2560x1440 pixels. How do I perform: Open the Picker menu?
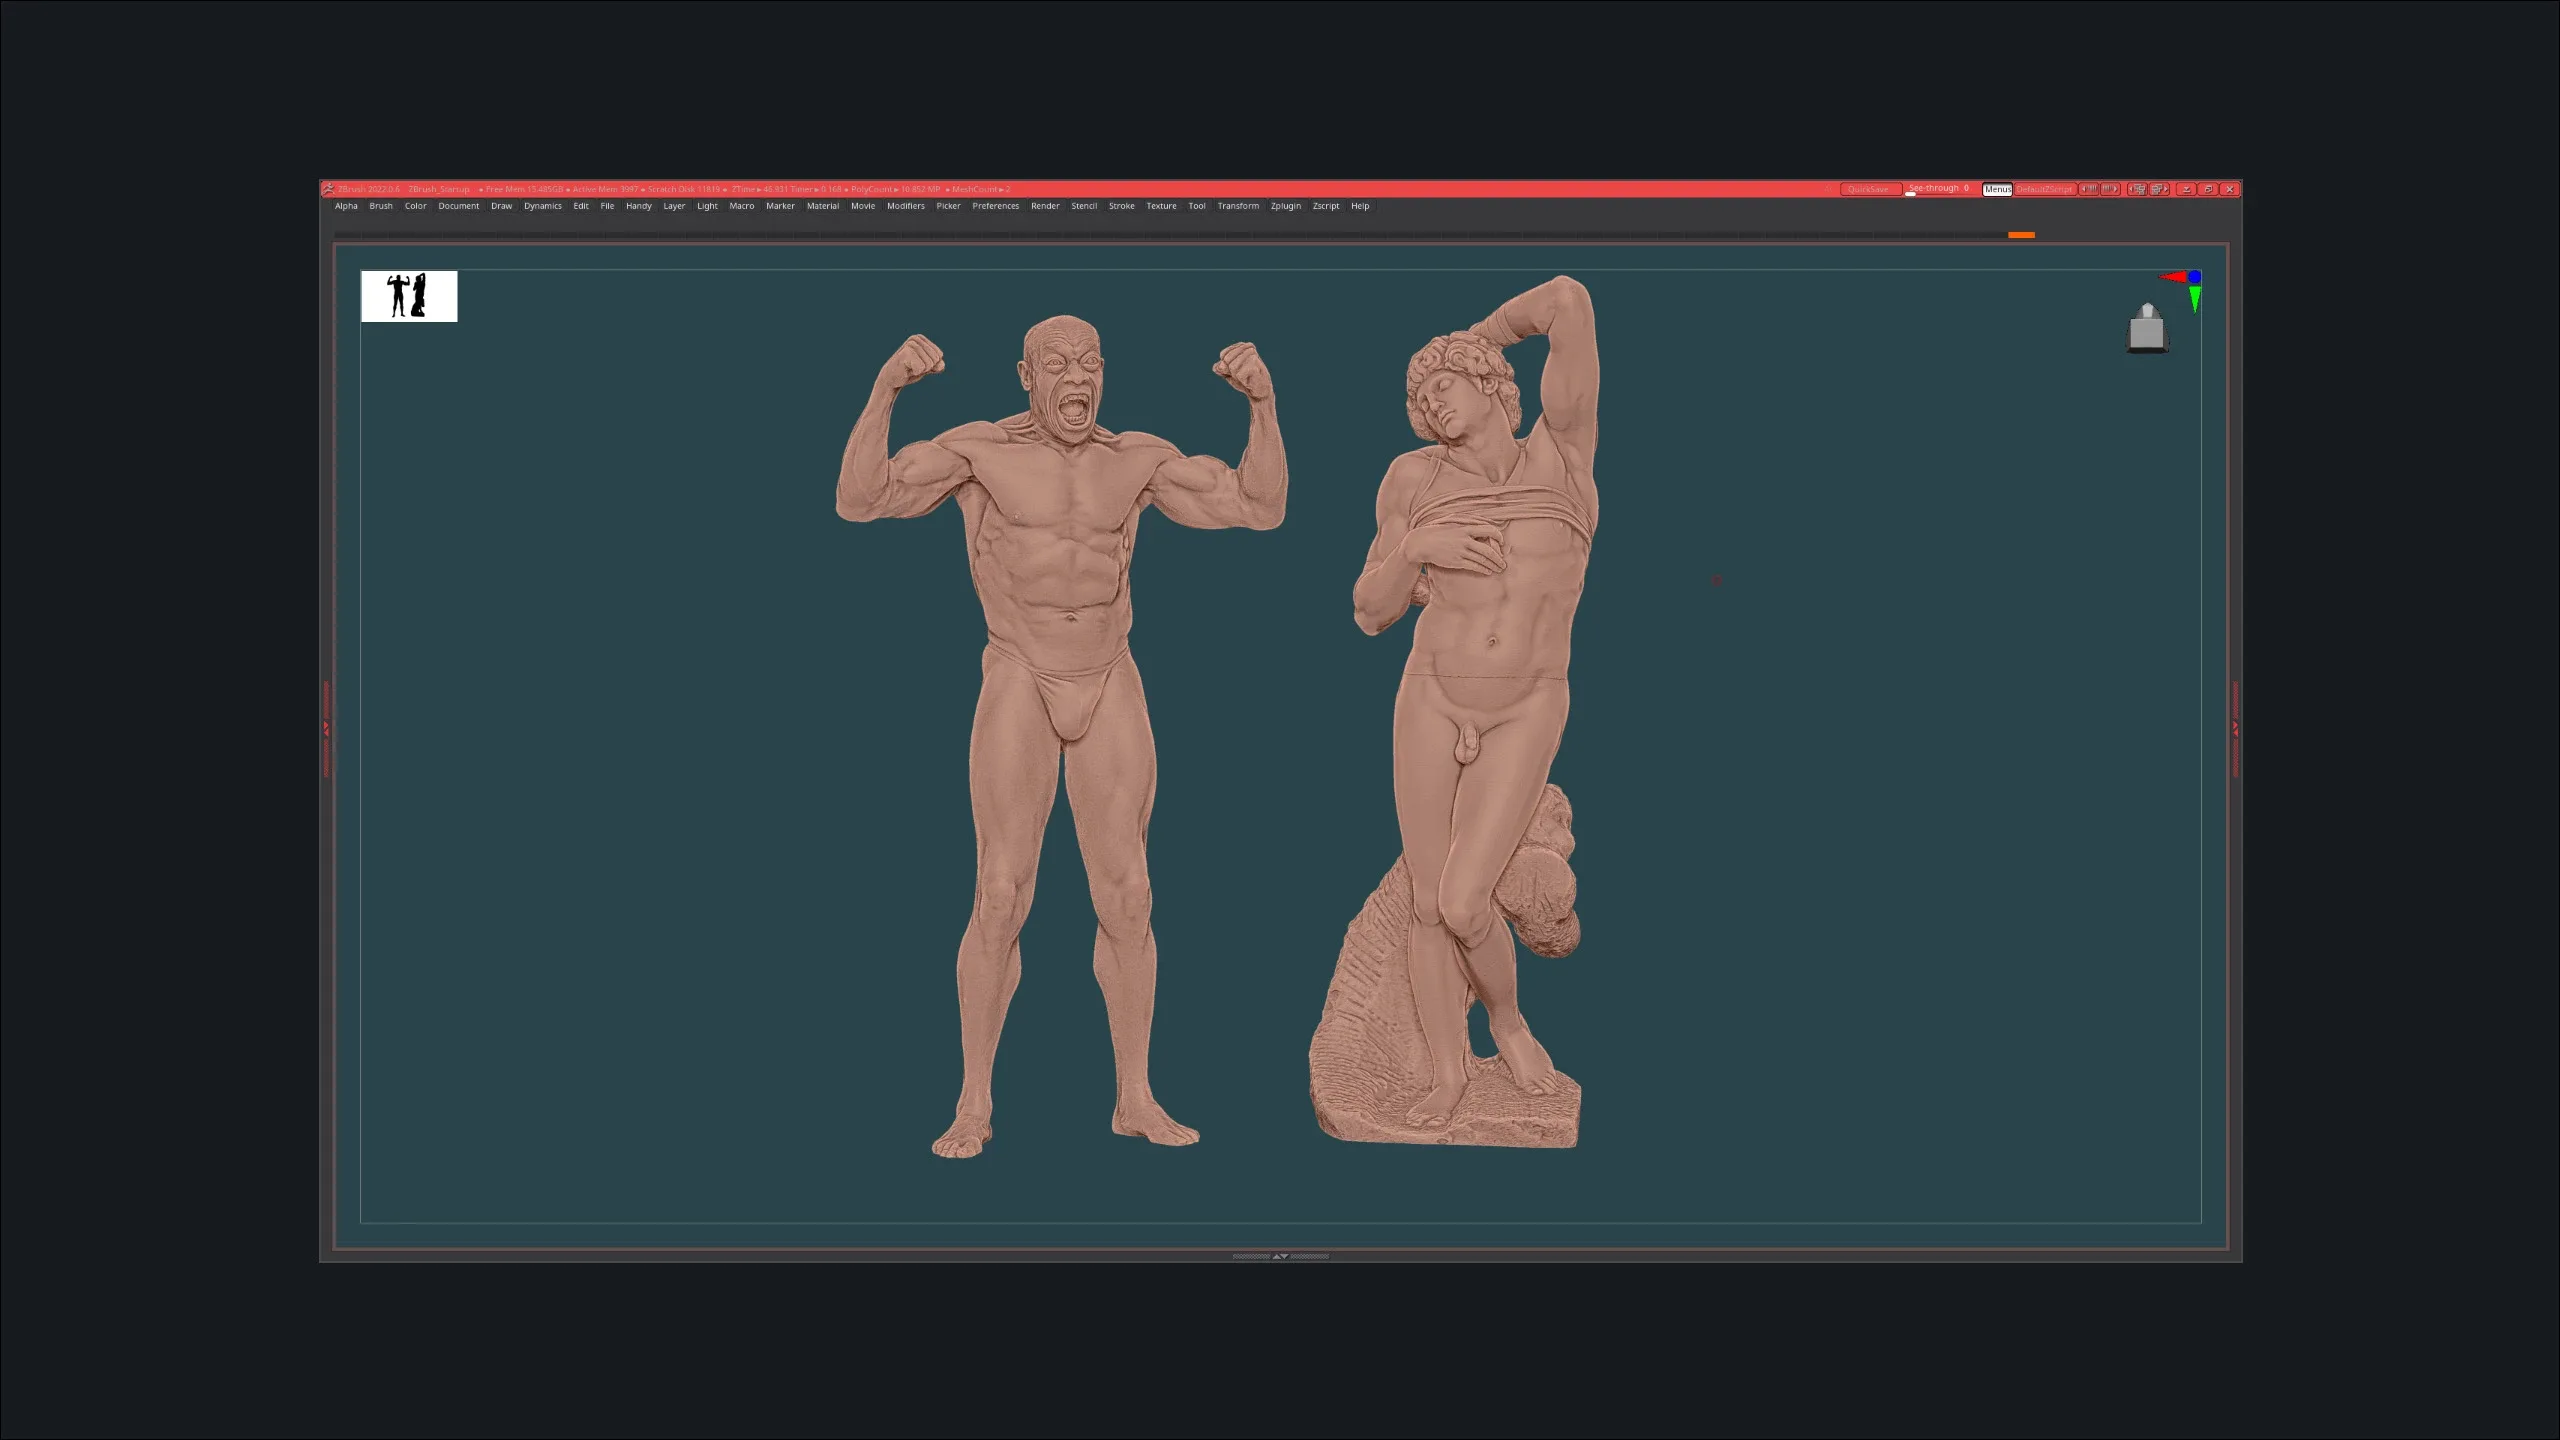[x=948, y=206]
